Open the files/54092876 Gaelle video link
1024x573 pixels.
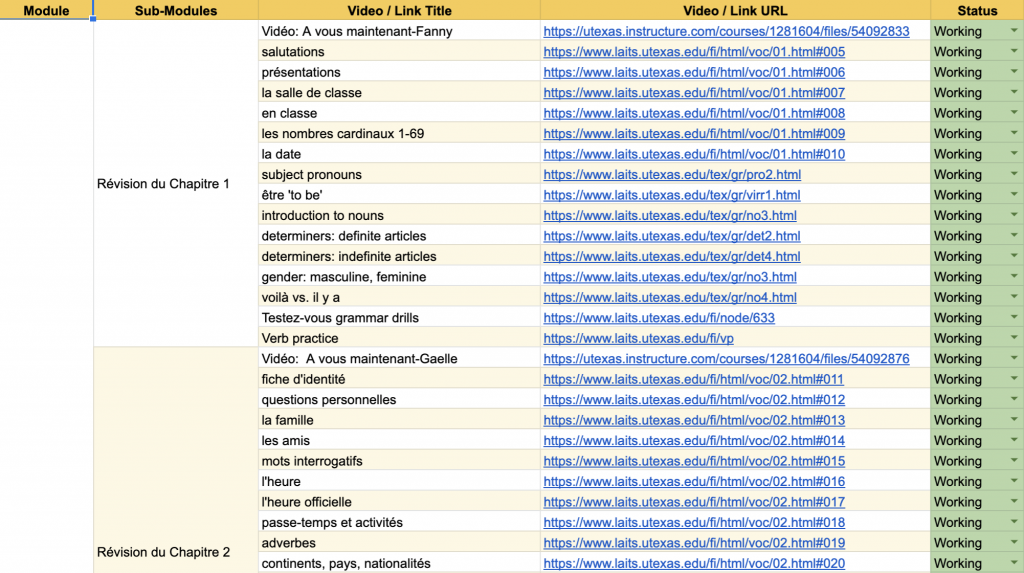[x=726, y=359]
